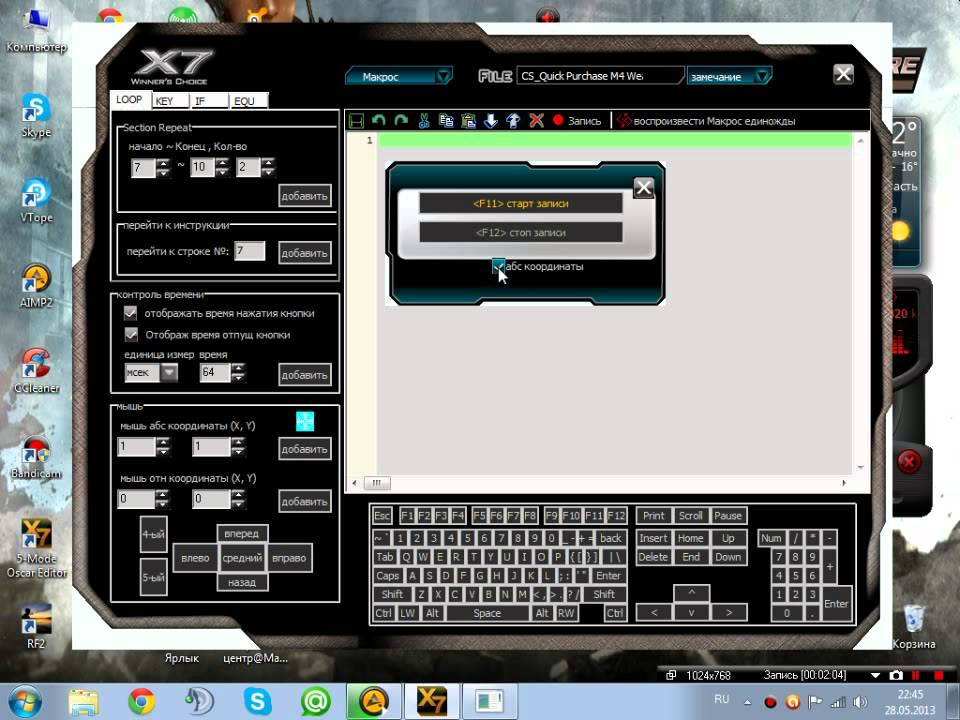Delete macro line with red X icon
Viewport: 960px width, 720px height.
pos(536,120)
